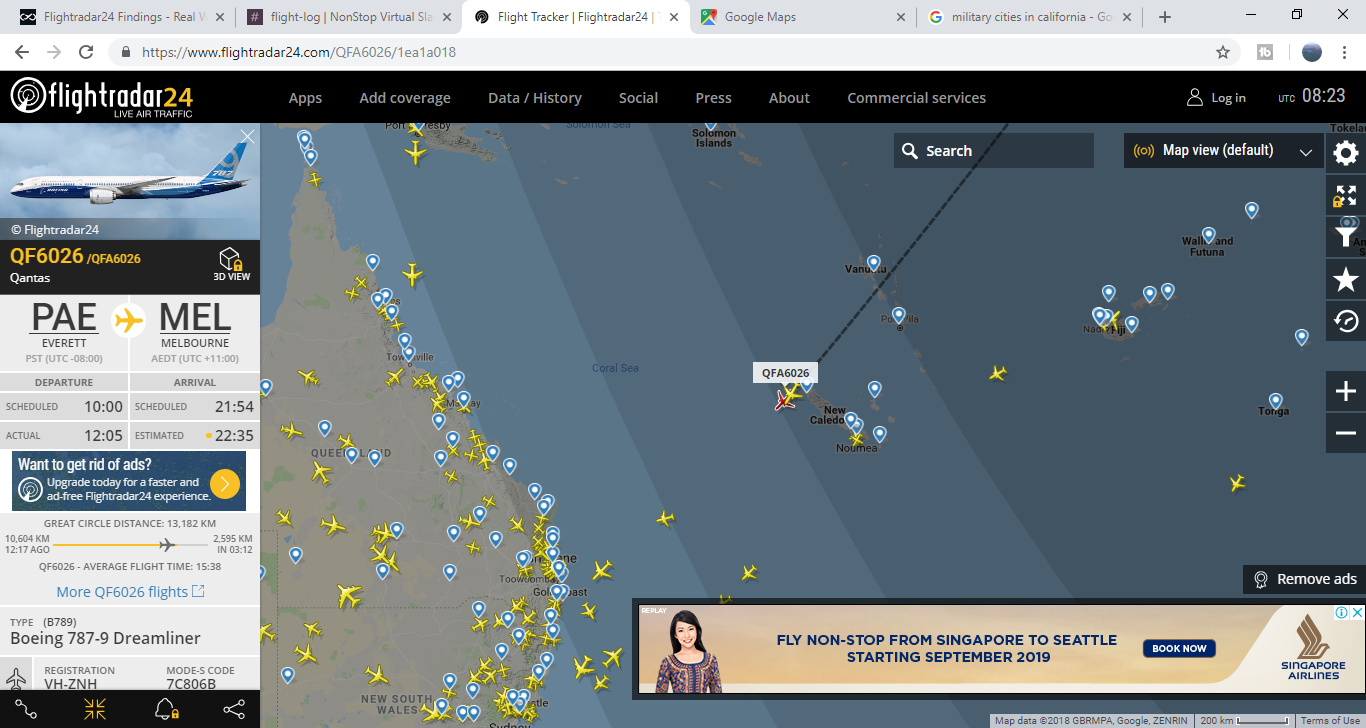Click the PAE departure airport code

click(64, 318)
